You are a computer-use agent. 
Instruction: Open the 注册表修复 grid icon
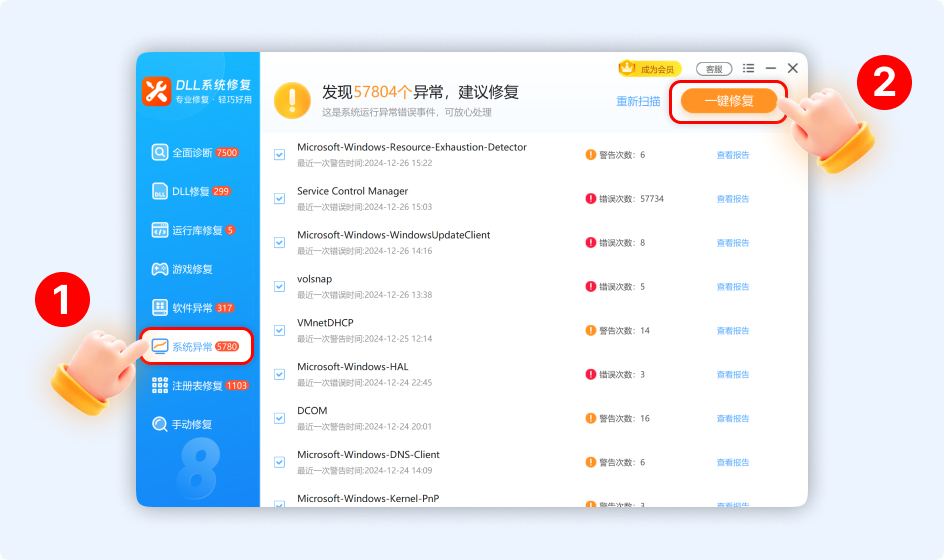160,385
